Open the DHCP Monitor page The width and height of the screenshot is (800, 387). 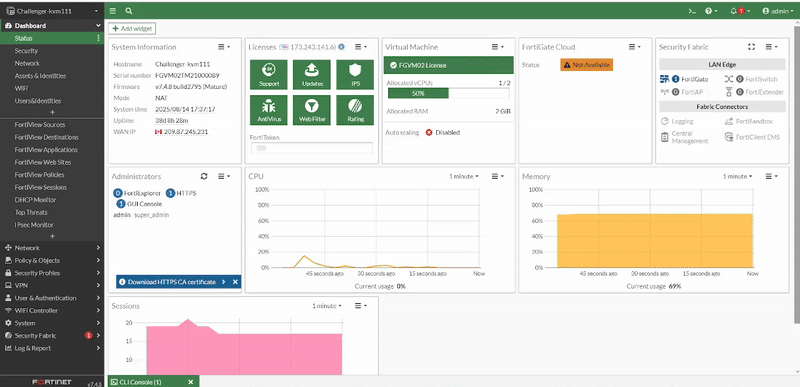pyautogui.click(x=52, y=200)
